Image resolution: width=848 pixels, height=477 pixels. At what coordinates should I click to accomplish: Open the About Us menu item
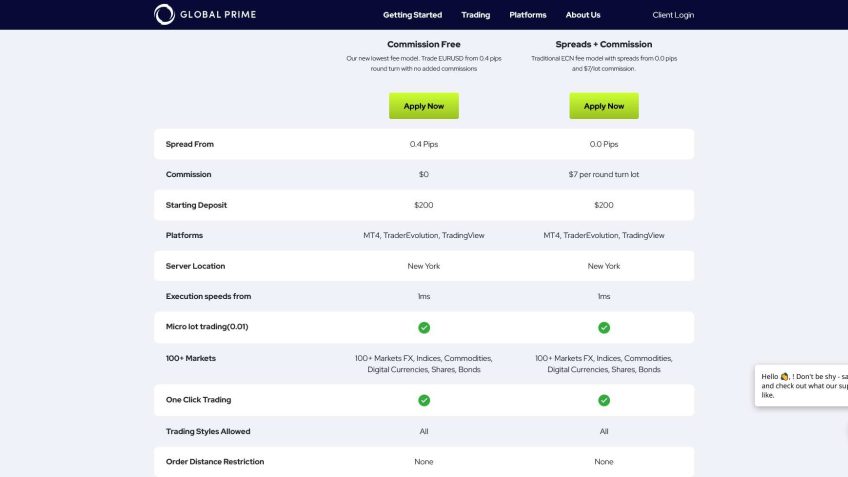pyautogui.click(x=583, y=15)
